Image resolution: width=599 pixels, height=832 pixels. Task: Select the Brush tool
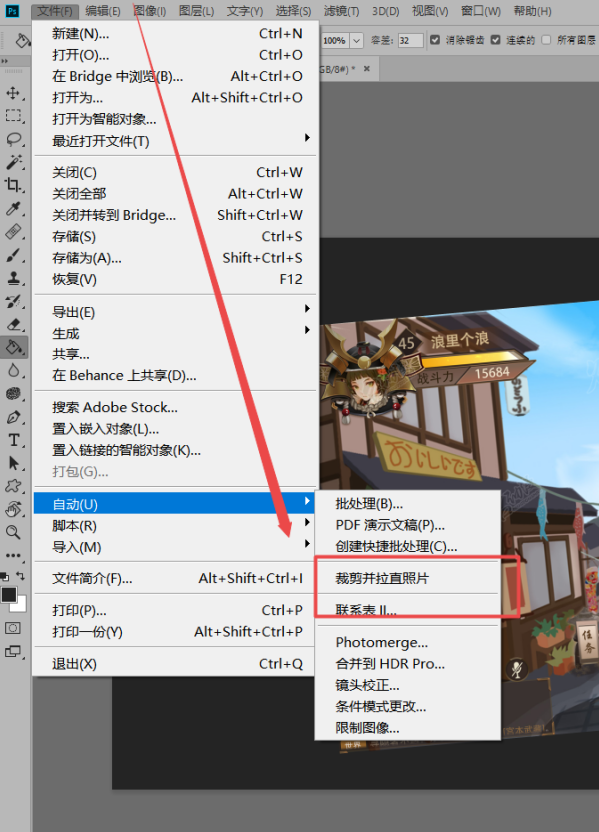[13, 255]
